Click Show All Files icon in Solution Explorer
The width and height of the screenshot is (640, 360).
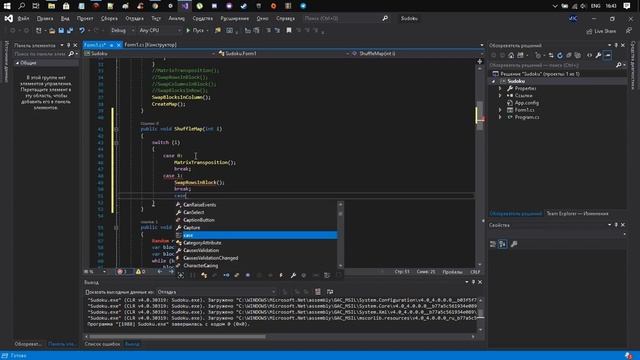(x=578, y=55)
